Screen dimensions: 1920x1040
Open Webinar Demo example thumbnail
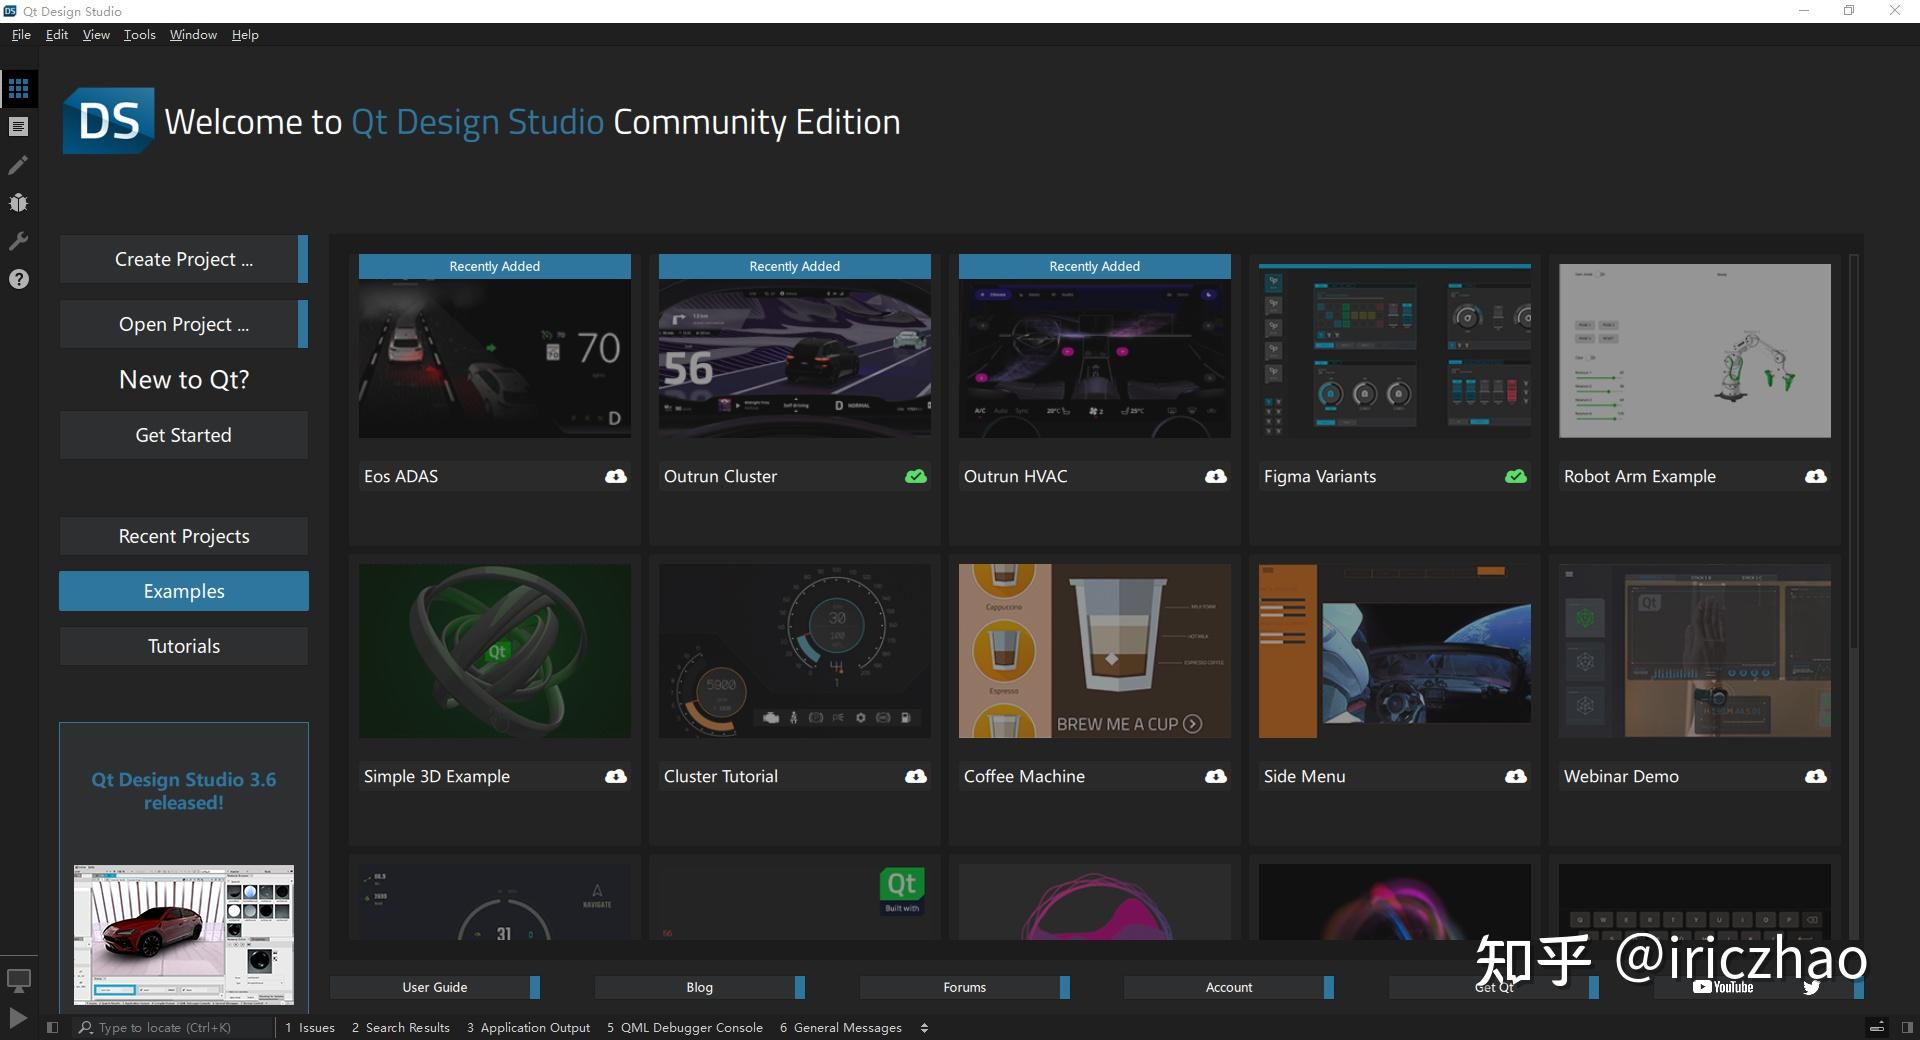(1695, 651)
